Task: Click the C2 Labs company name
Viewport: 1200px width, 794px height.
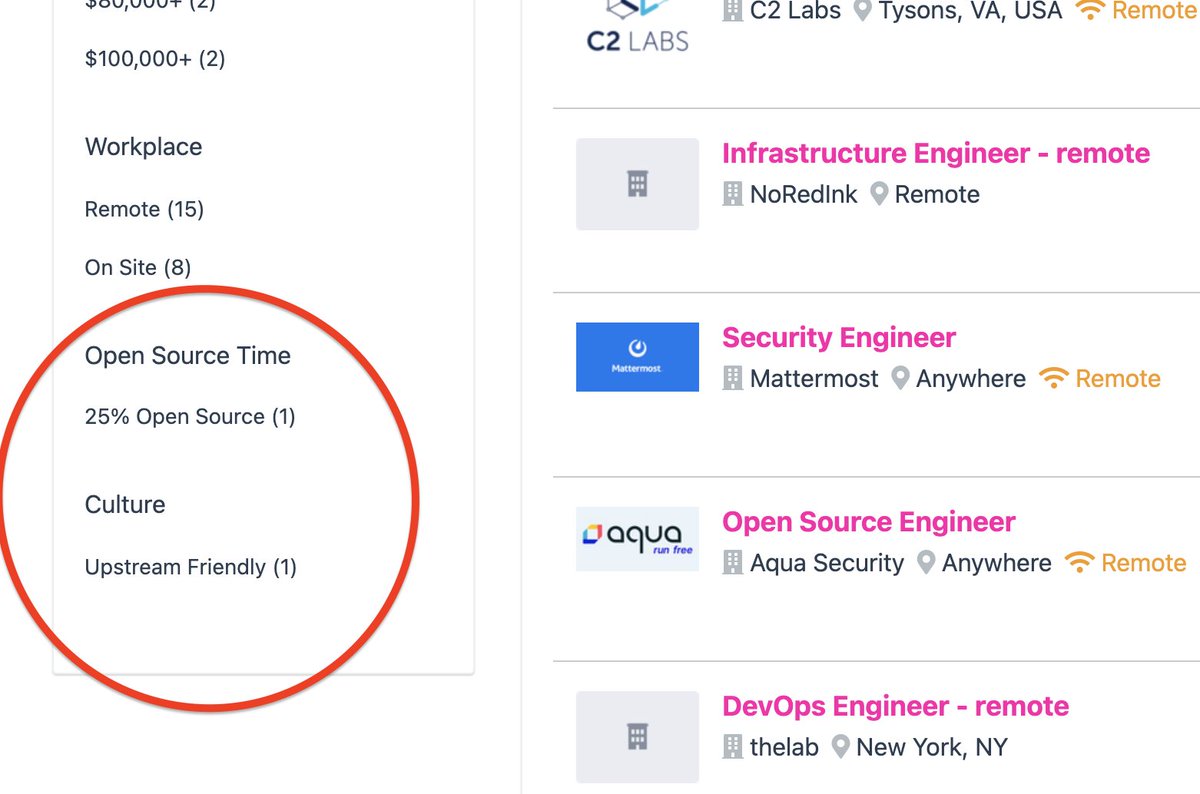Action: [797, 11]
